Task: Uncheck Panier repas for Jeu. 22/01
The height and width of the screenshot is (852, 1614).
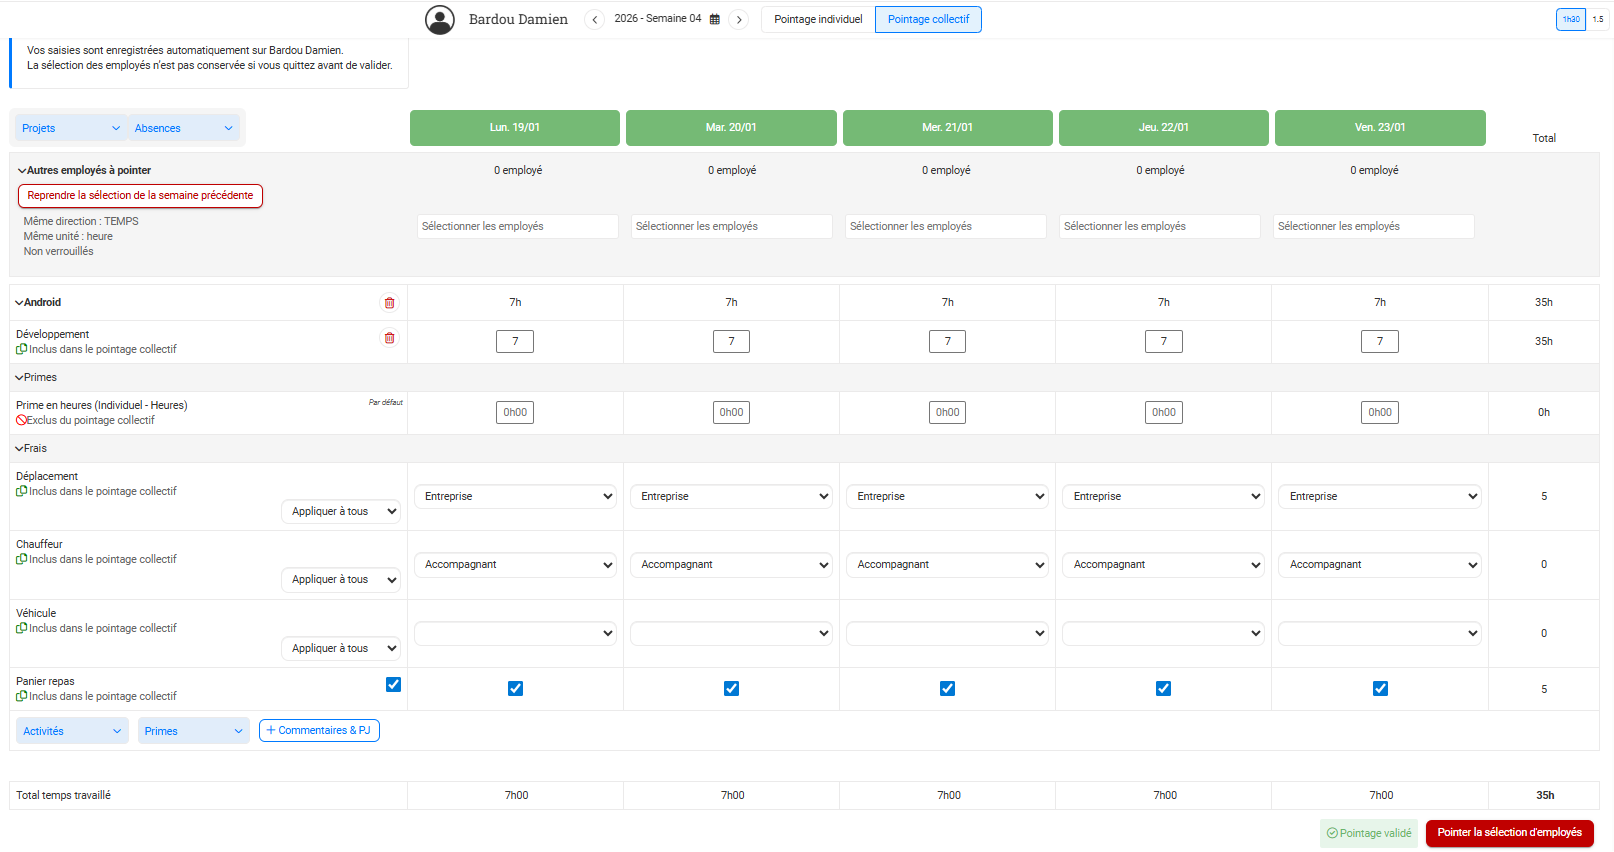Action: (x=1164, y=689)
